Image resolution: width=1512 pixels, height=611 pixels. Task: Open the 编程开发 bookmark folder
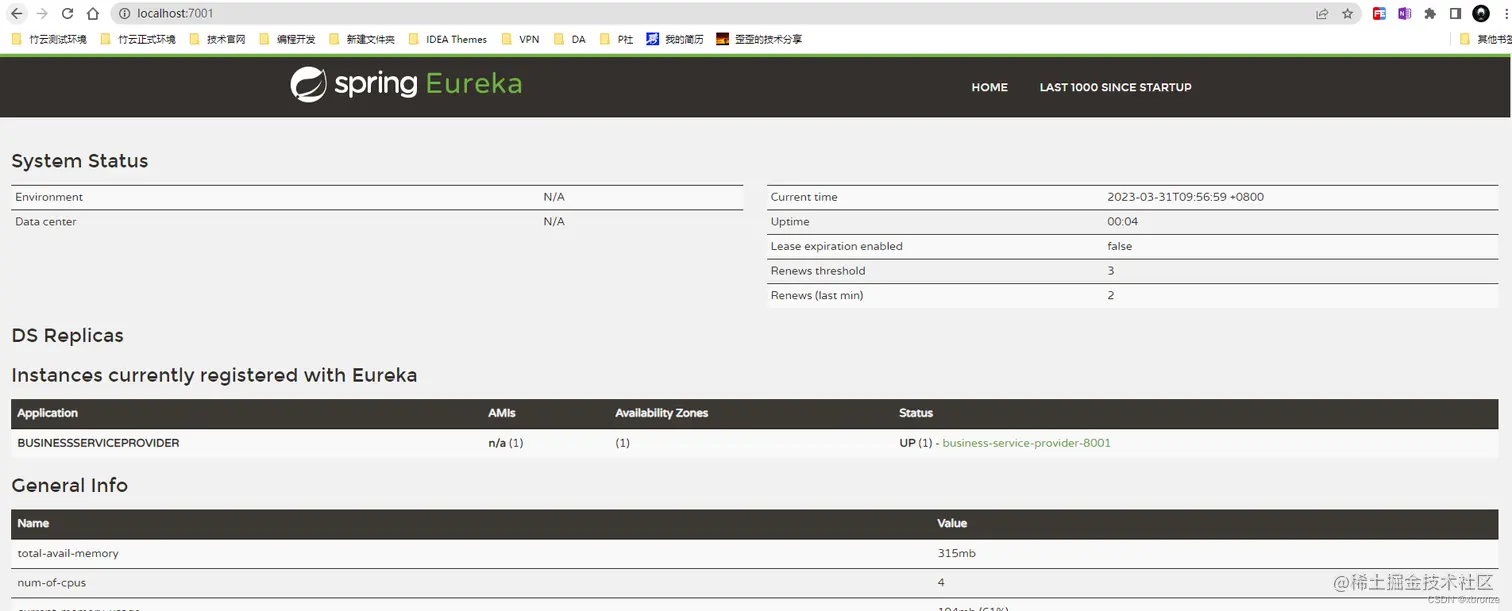coord(287,39)
